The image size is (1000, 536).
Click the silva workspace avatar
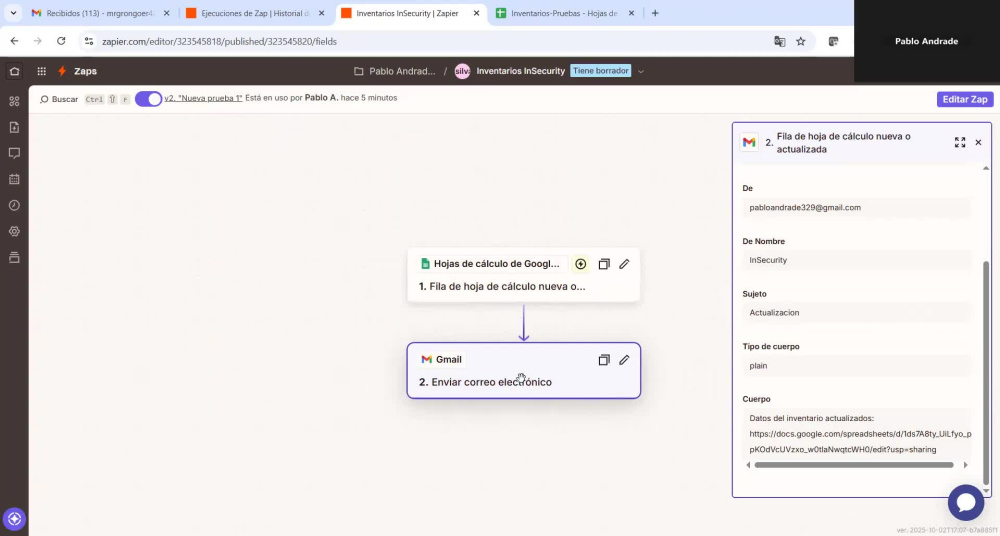click(462, 71)
